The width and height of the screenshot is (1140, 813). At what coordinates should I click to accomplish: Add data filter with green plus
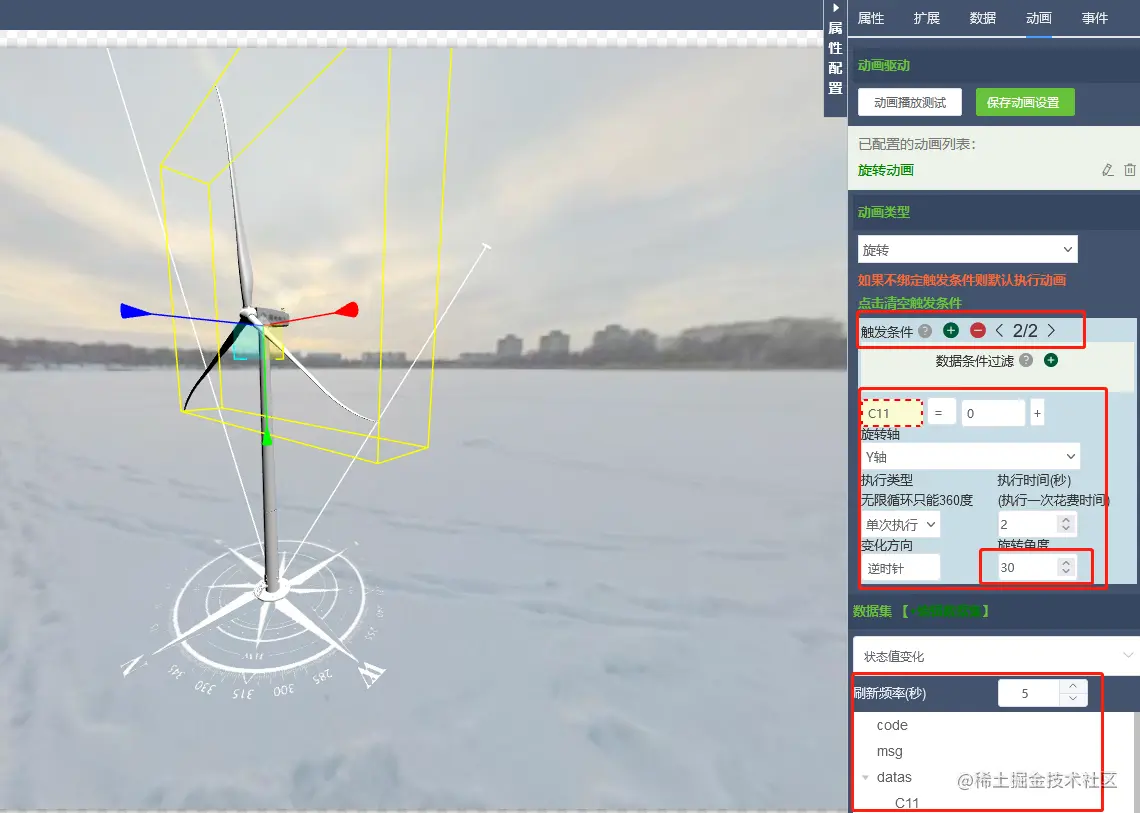(x=1051, y=360)
